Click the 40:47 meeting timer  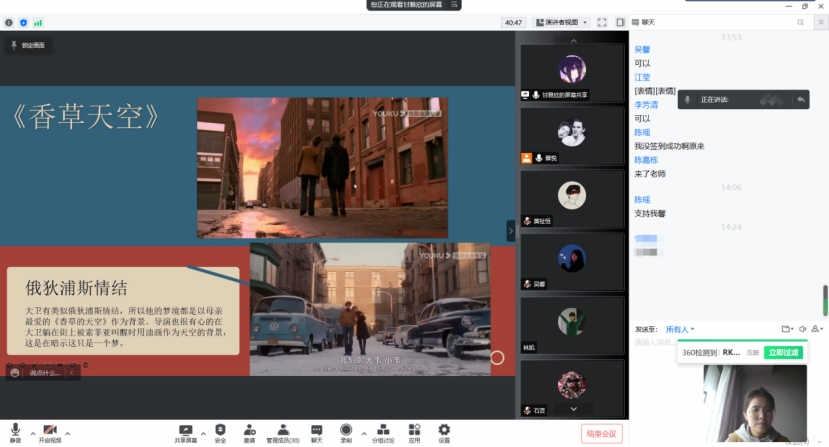click(x=513, y=22)
